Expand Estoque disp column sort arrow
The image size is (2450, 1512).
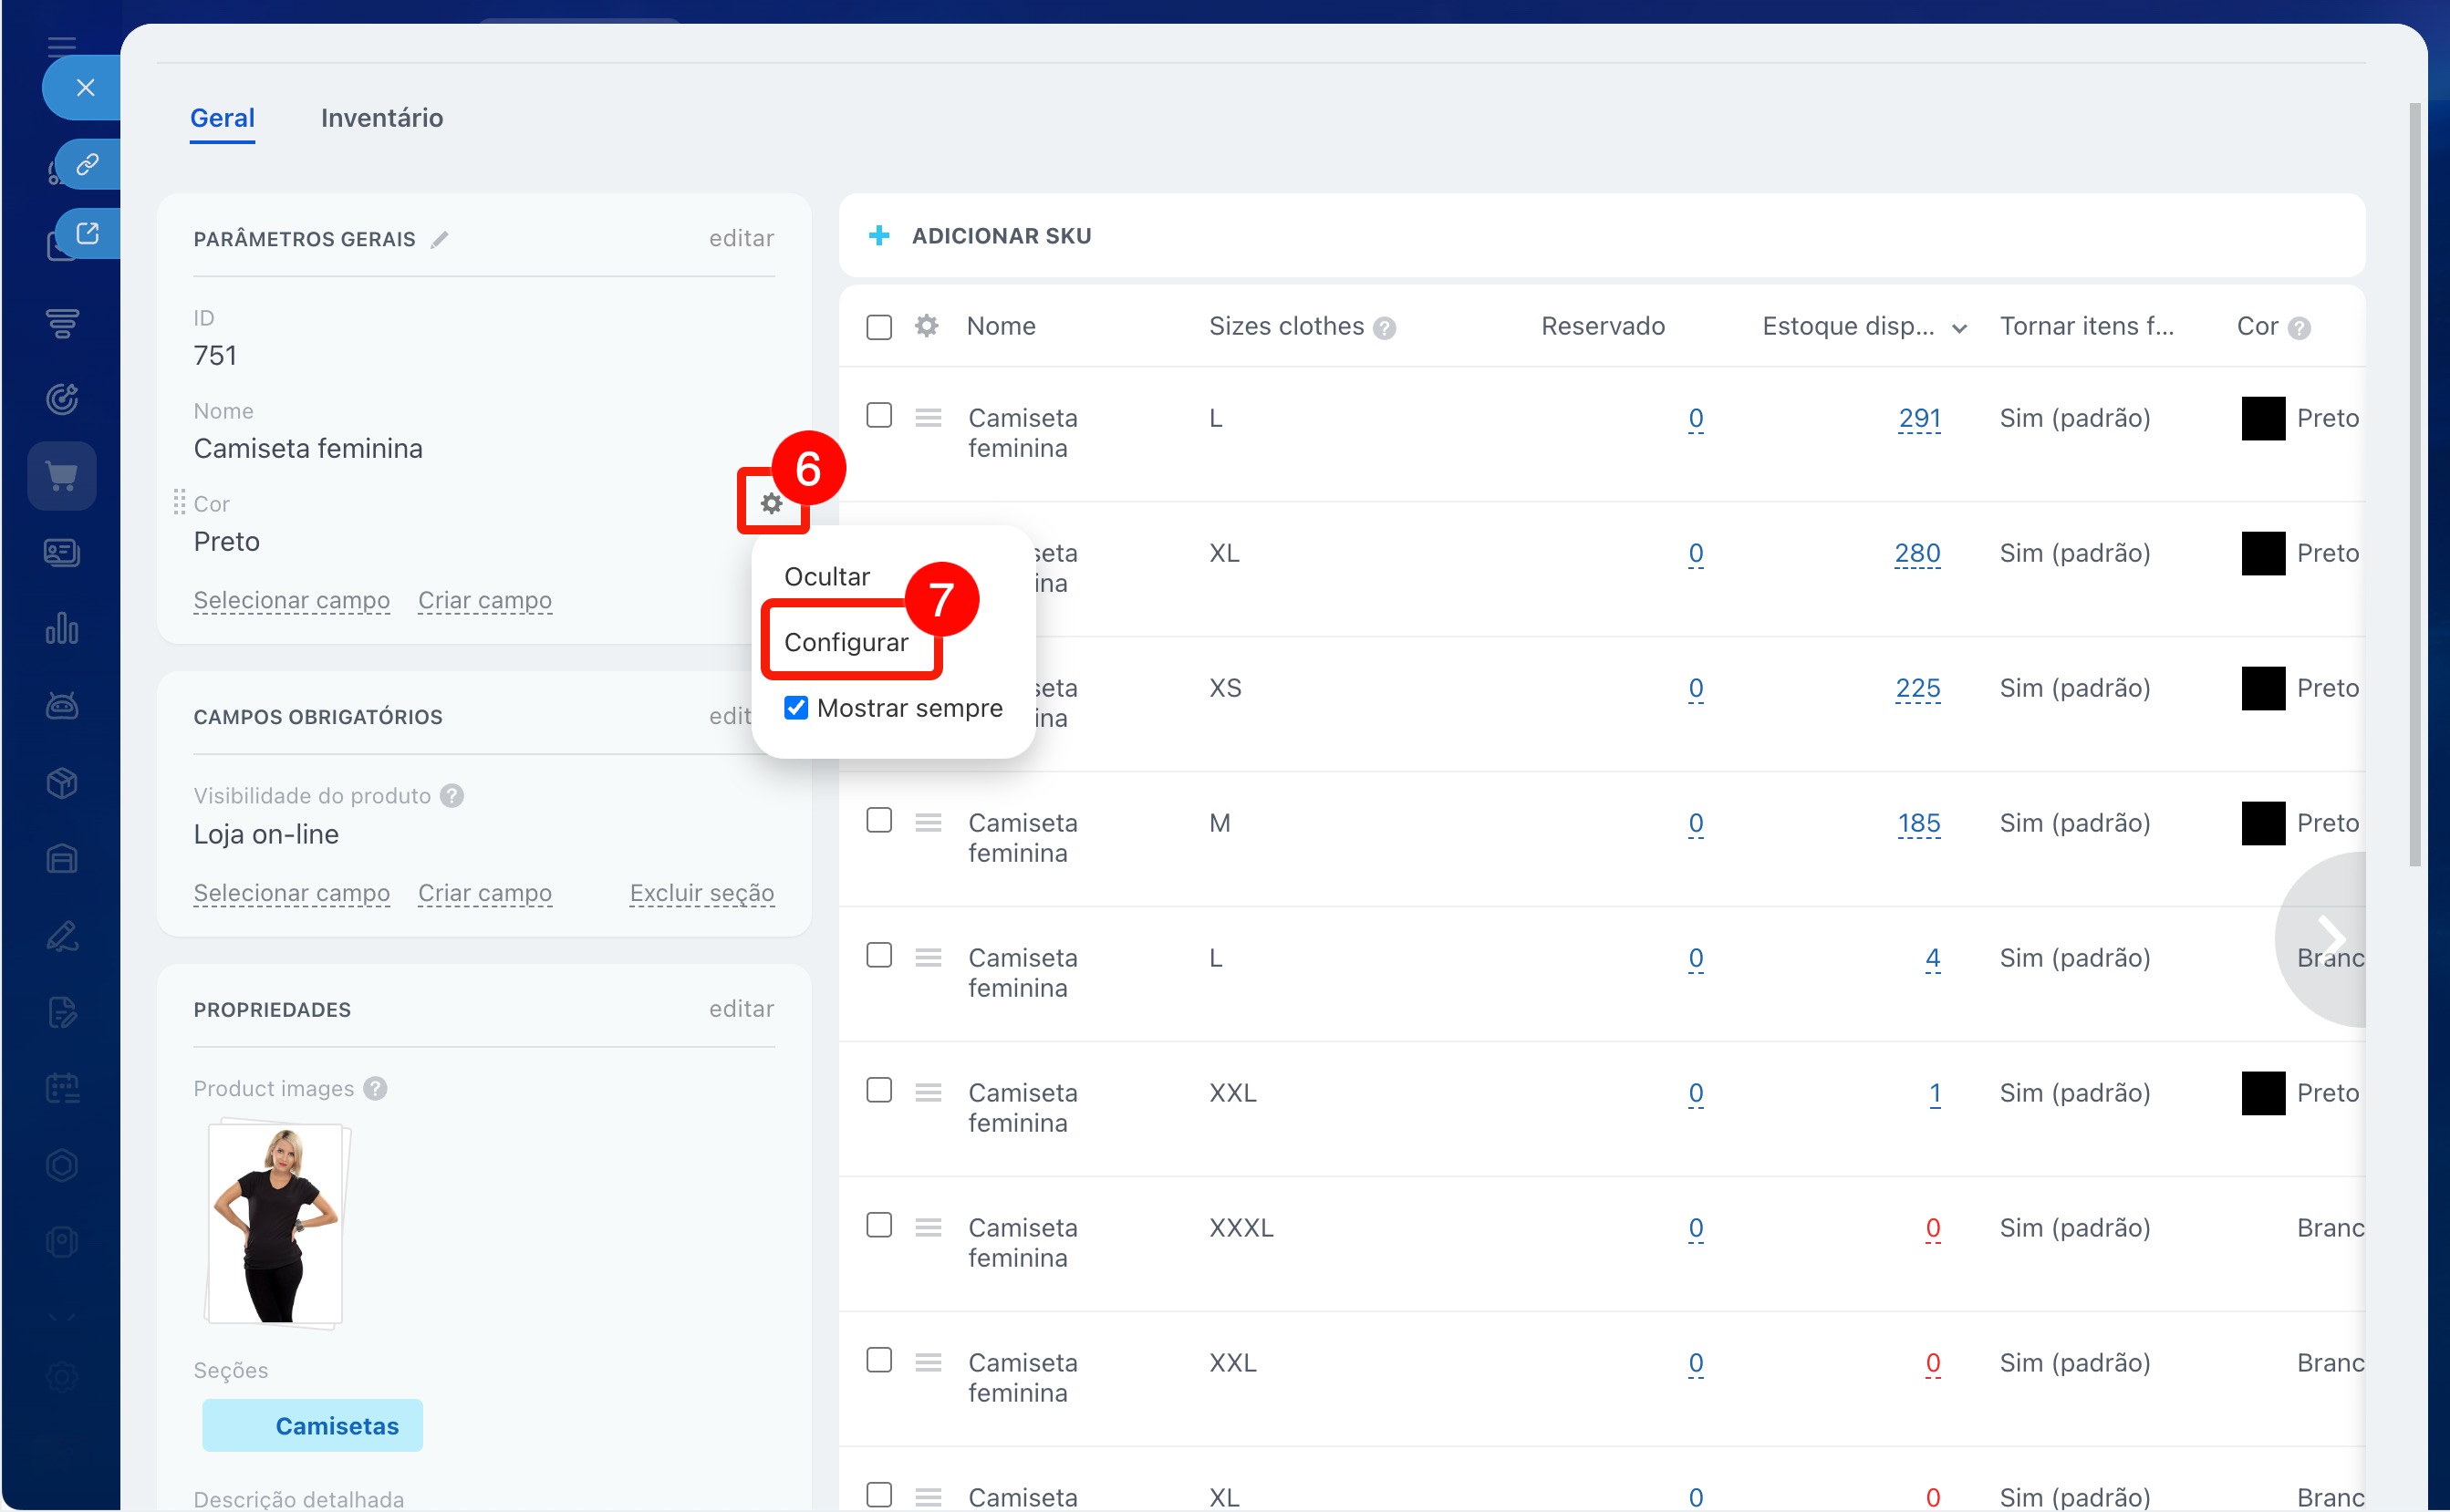1959,328
